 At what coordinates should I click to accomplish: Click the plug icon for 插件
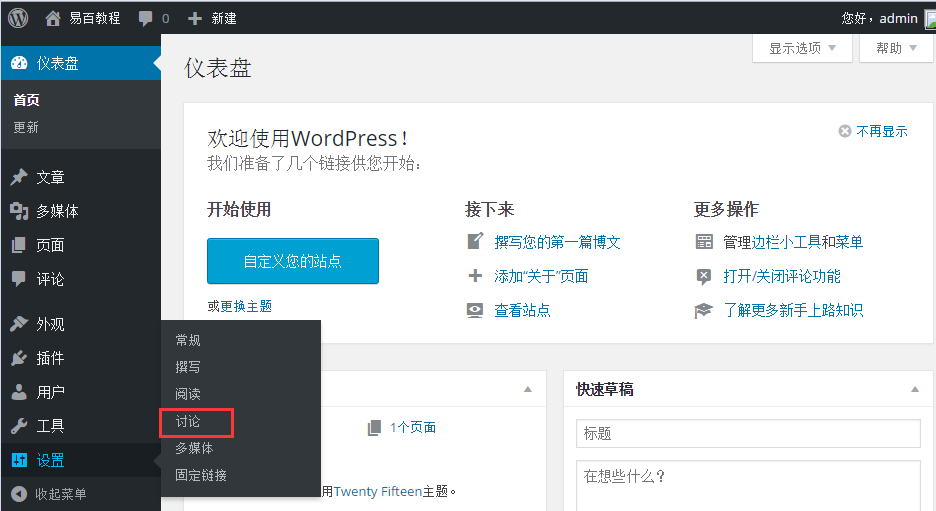pyautogui.click(x=19, y=358)
